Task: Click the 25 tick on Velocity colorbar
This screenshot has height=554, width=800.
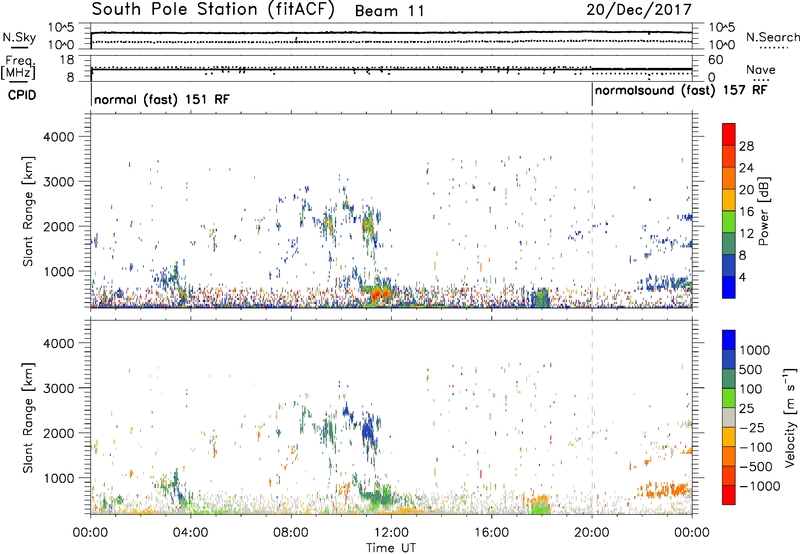Action: pos(746,408)
